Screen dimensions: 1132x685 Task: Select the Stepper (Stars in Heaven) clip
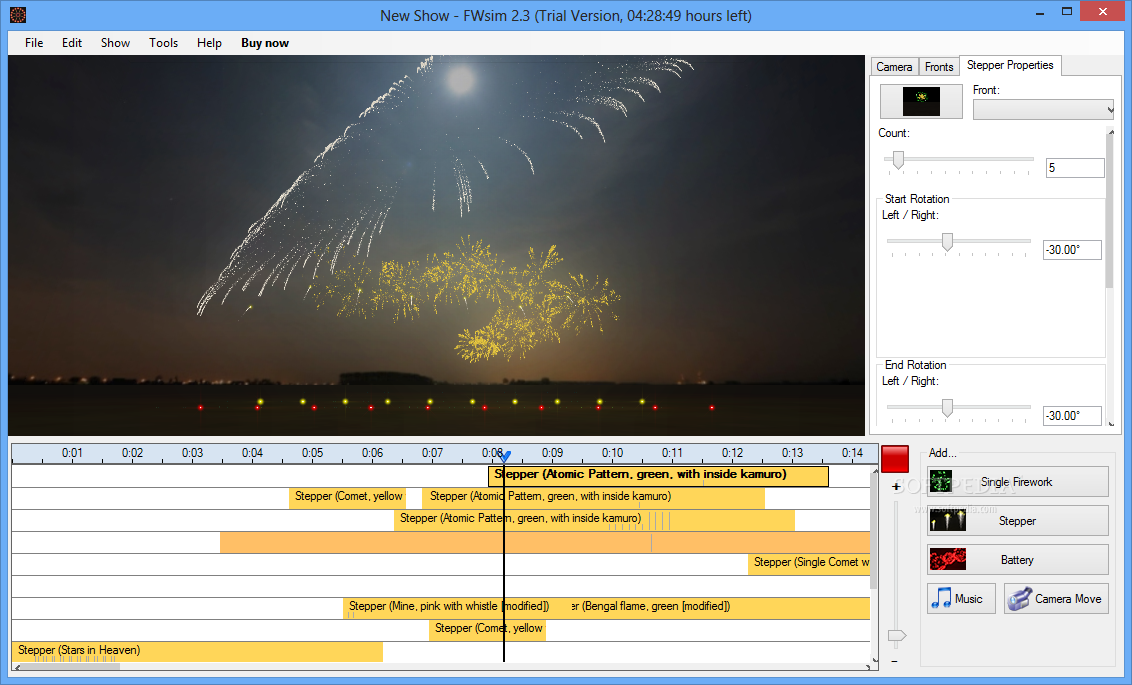pos(197,652)
